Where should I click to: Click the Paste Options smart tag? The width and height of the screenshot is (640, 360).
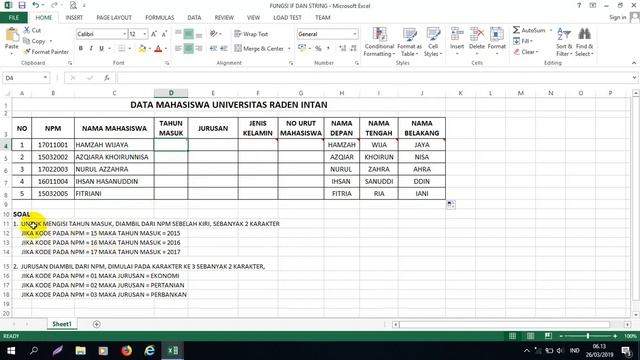(451, 204)
